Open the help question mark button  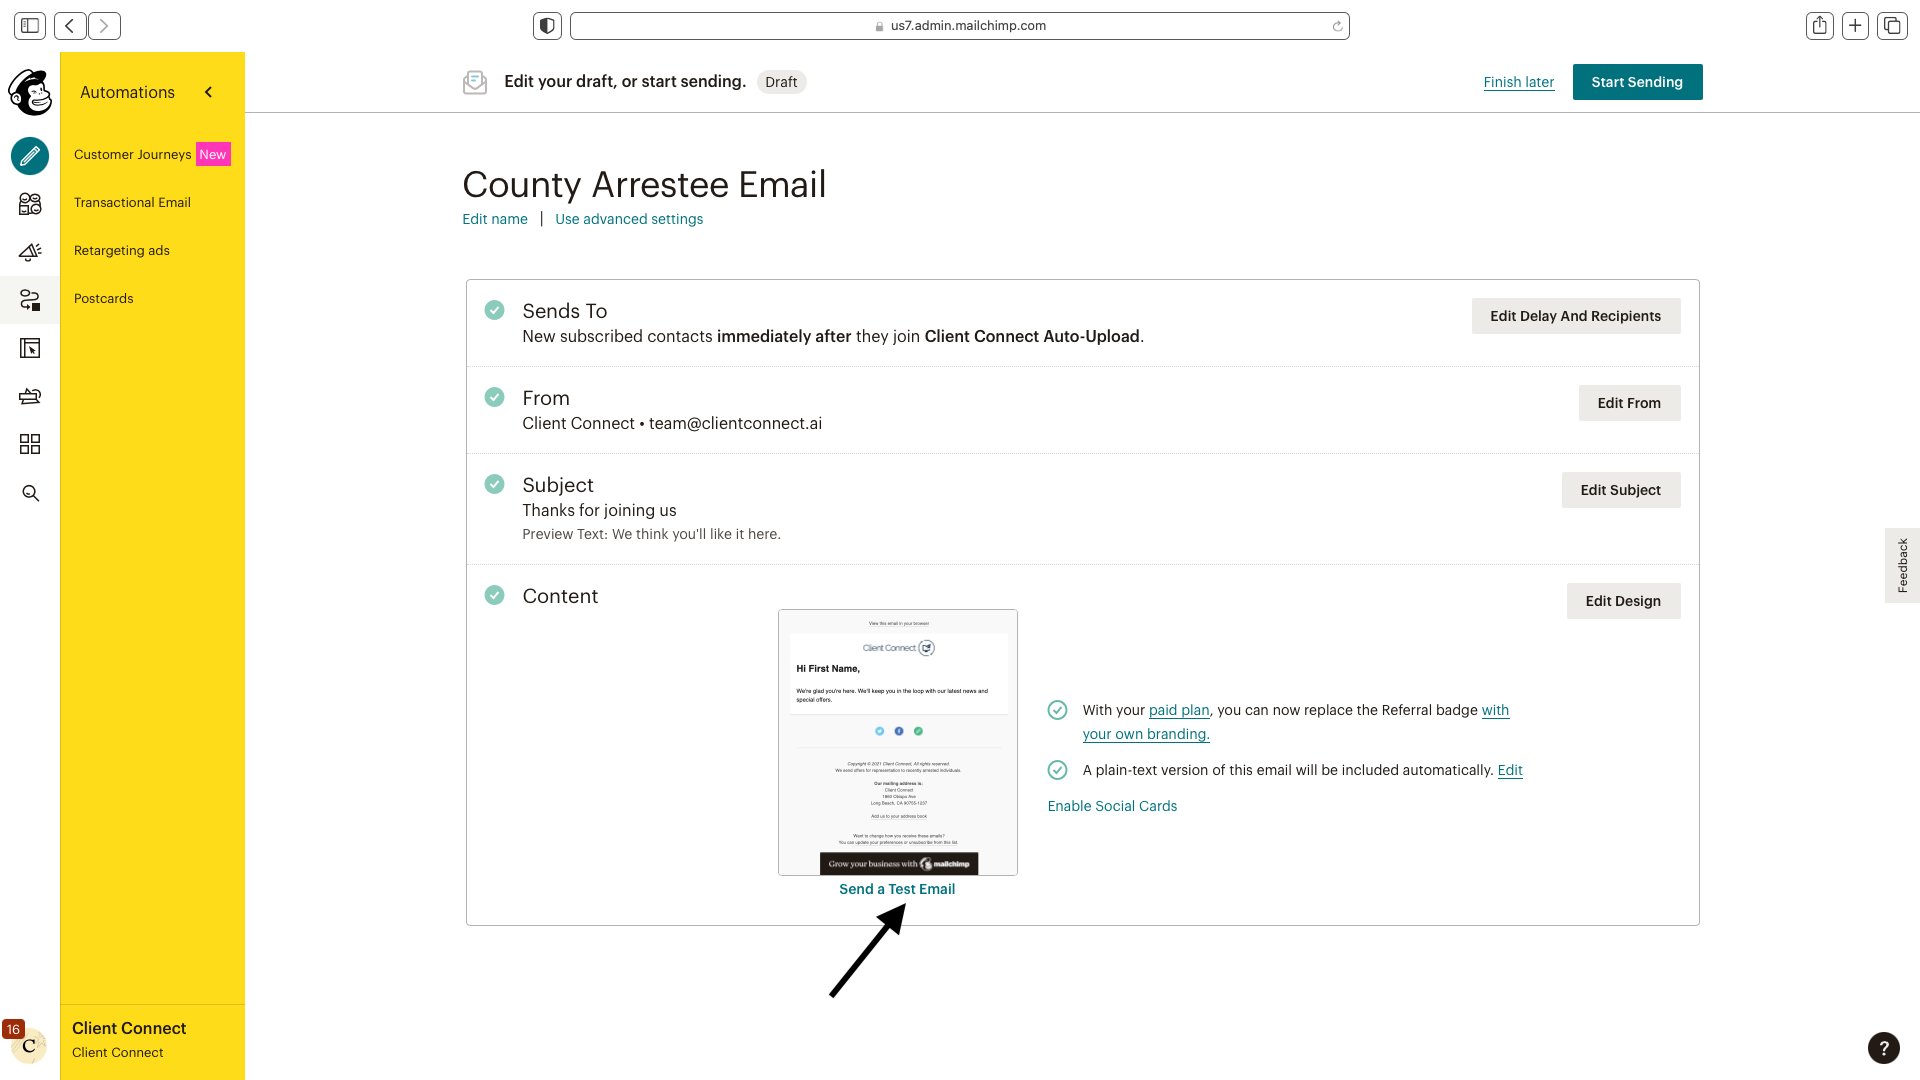(1884, 1047)
